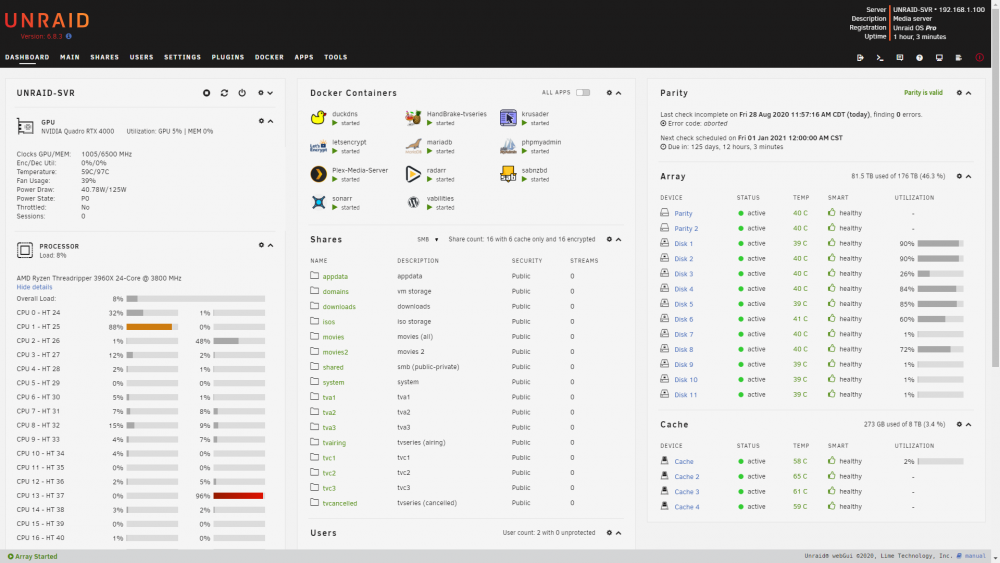Stop the array using the stop icon
Viewport: 1000px width, 563px height.
(x=207, y=93)
